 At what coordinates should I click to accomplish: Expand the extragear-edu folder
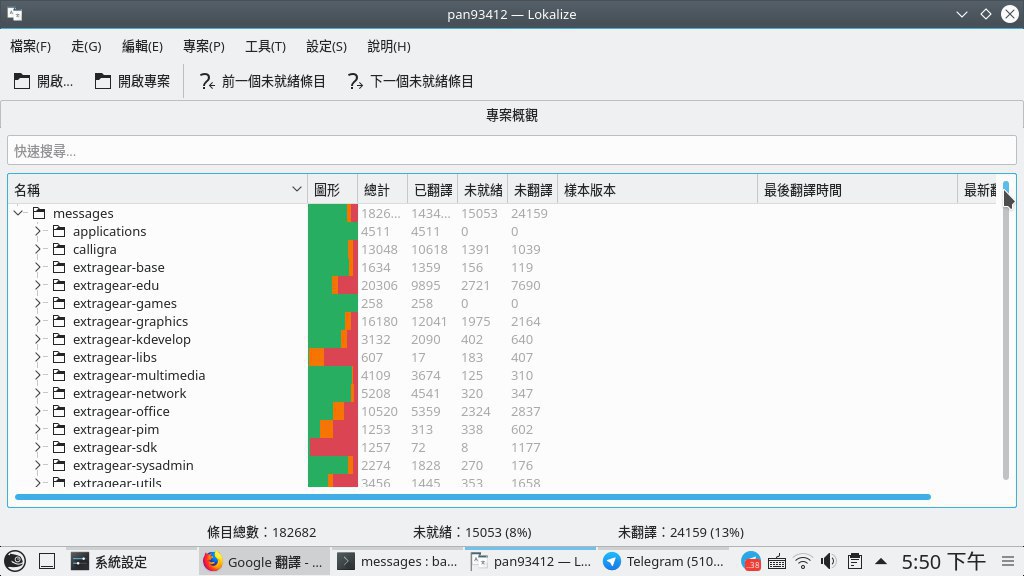[x=38, y=285]
